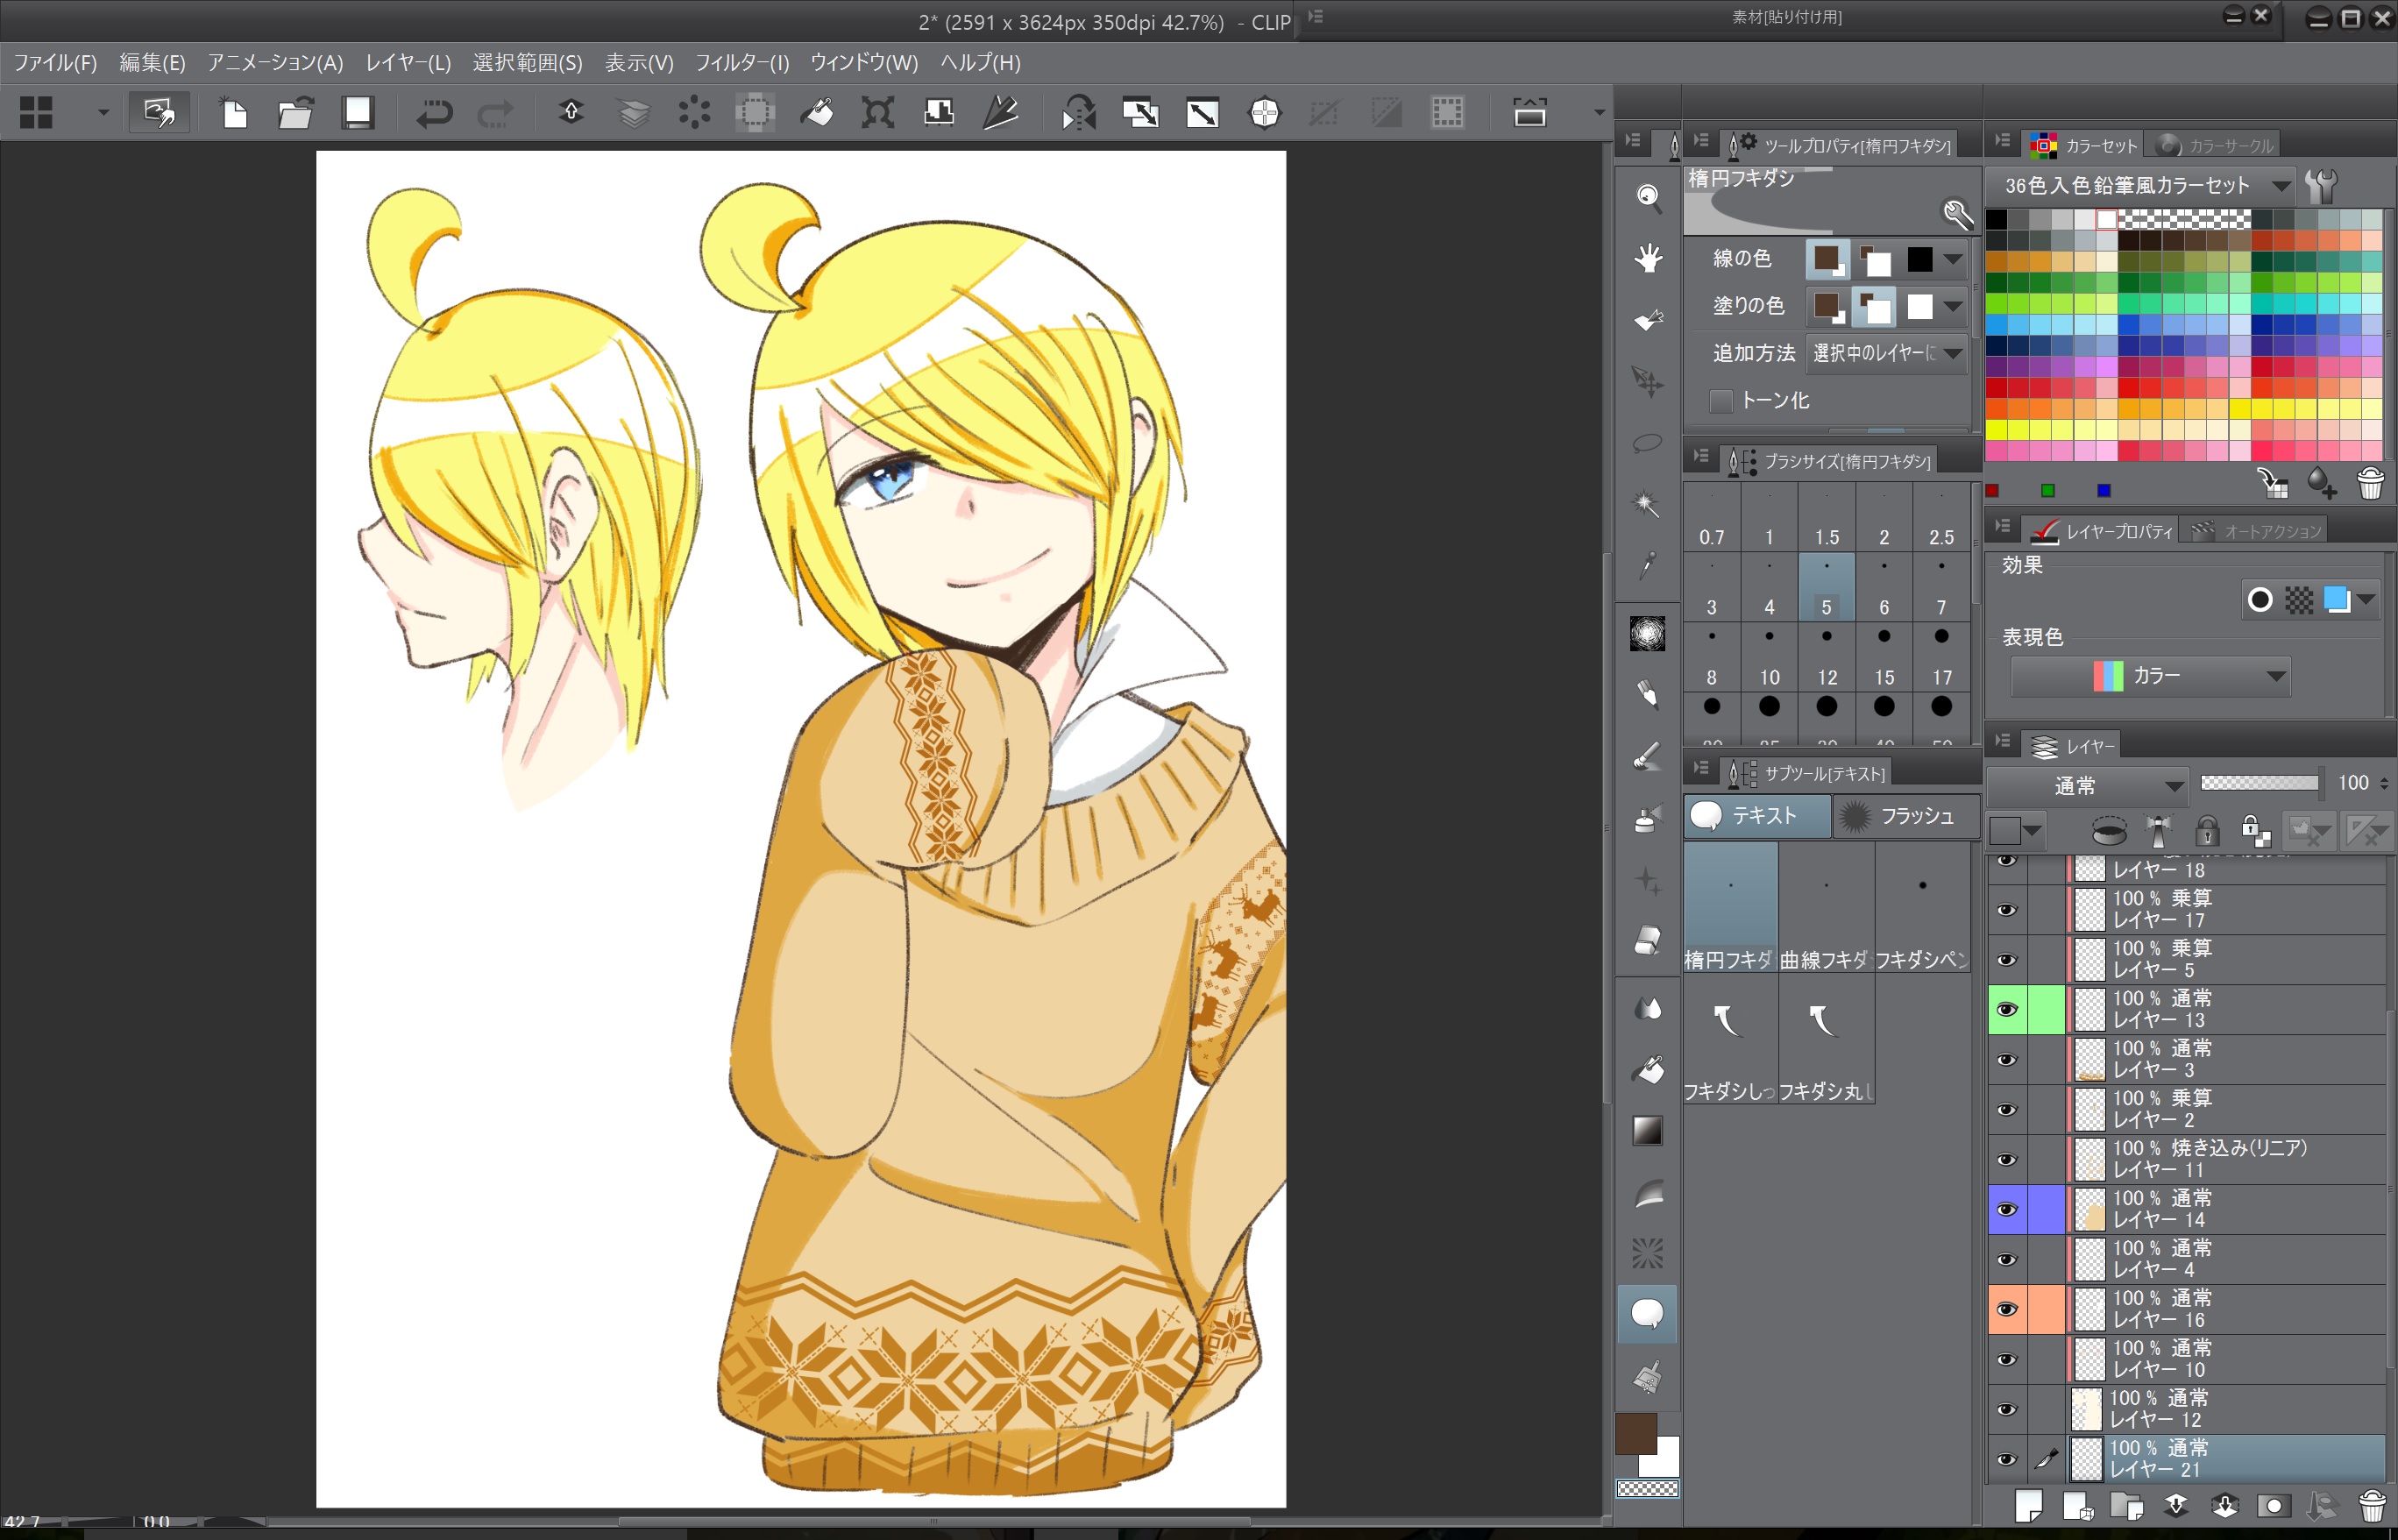The height and width of the screenshot is (1540, 2398).
Task: Click the new canvas page icon
Action: (x=234, y=113)
